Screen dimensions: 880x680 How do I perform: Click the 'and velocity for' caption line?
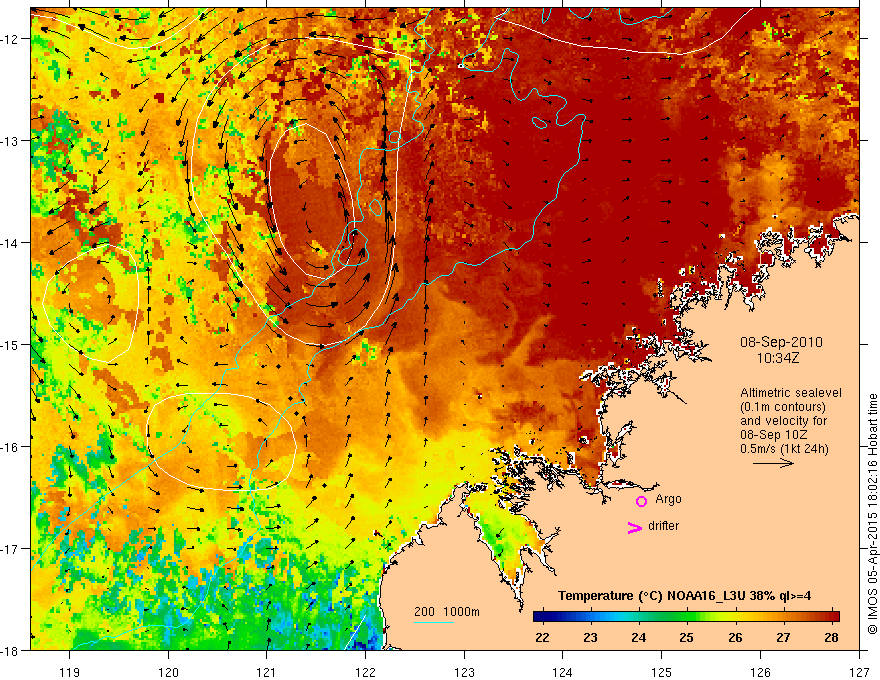coord(783,421)
